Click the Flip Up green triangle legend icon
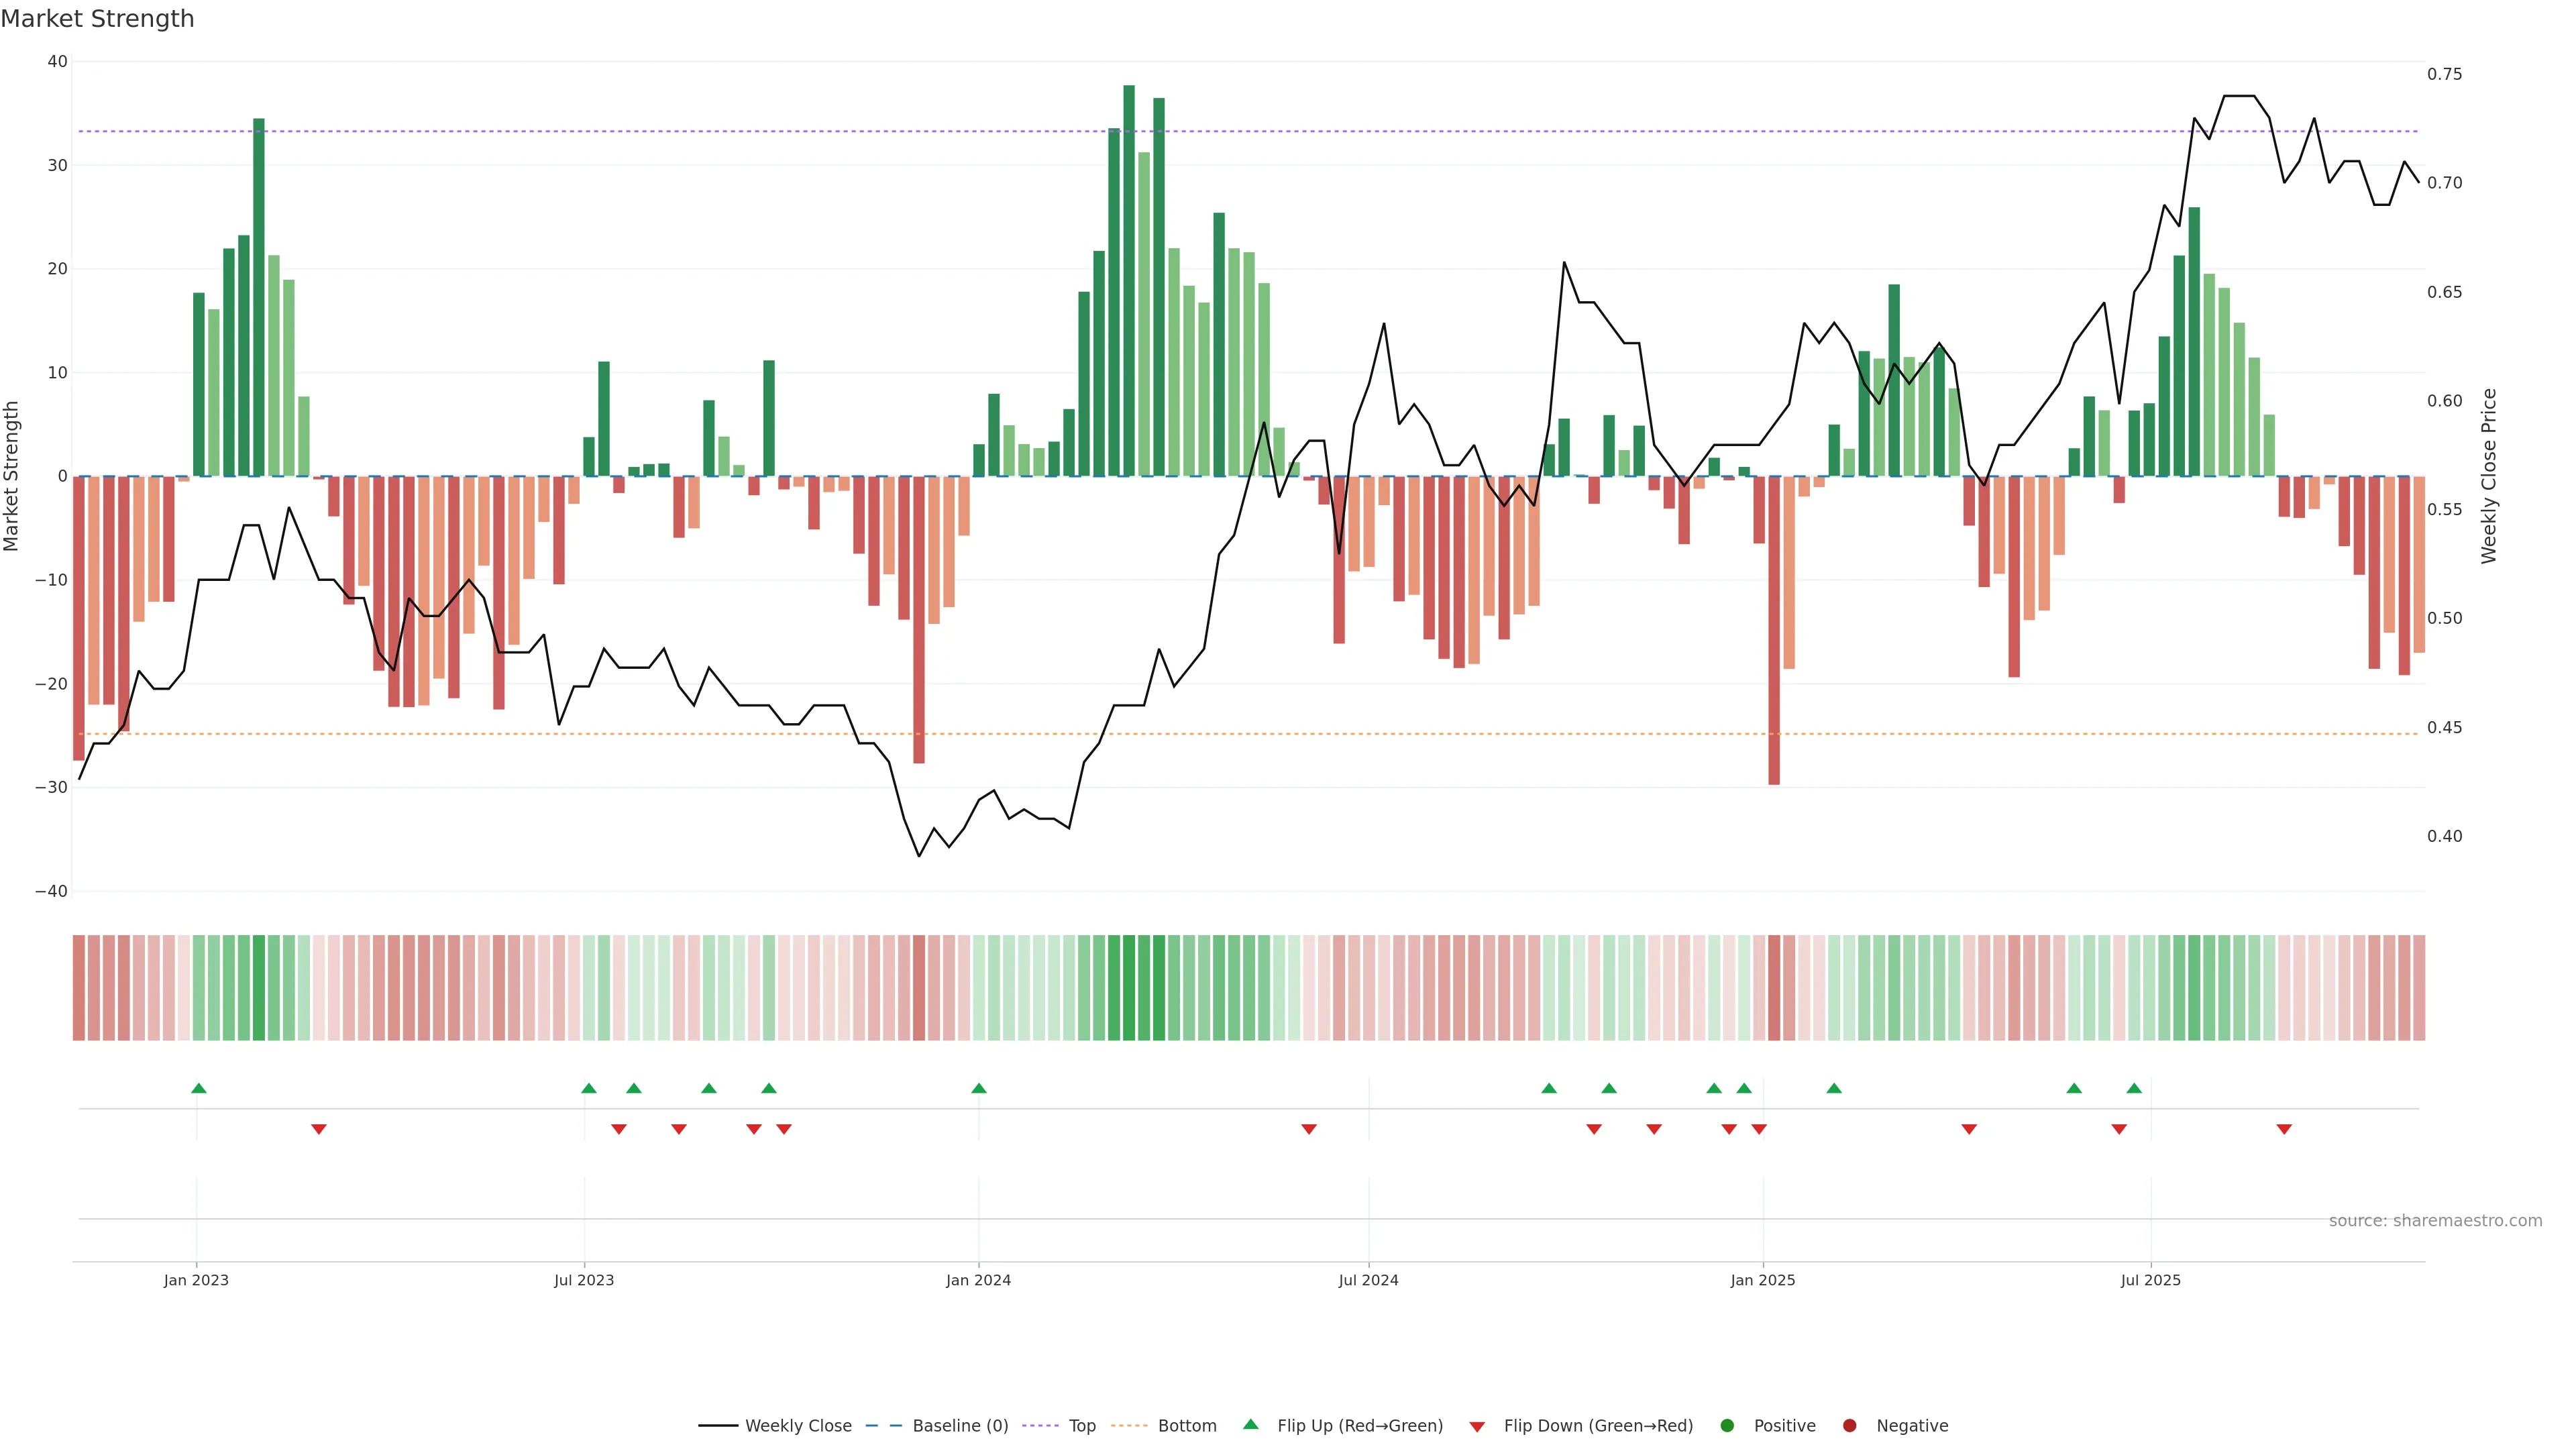 [1250, 1424]
